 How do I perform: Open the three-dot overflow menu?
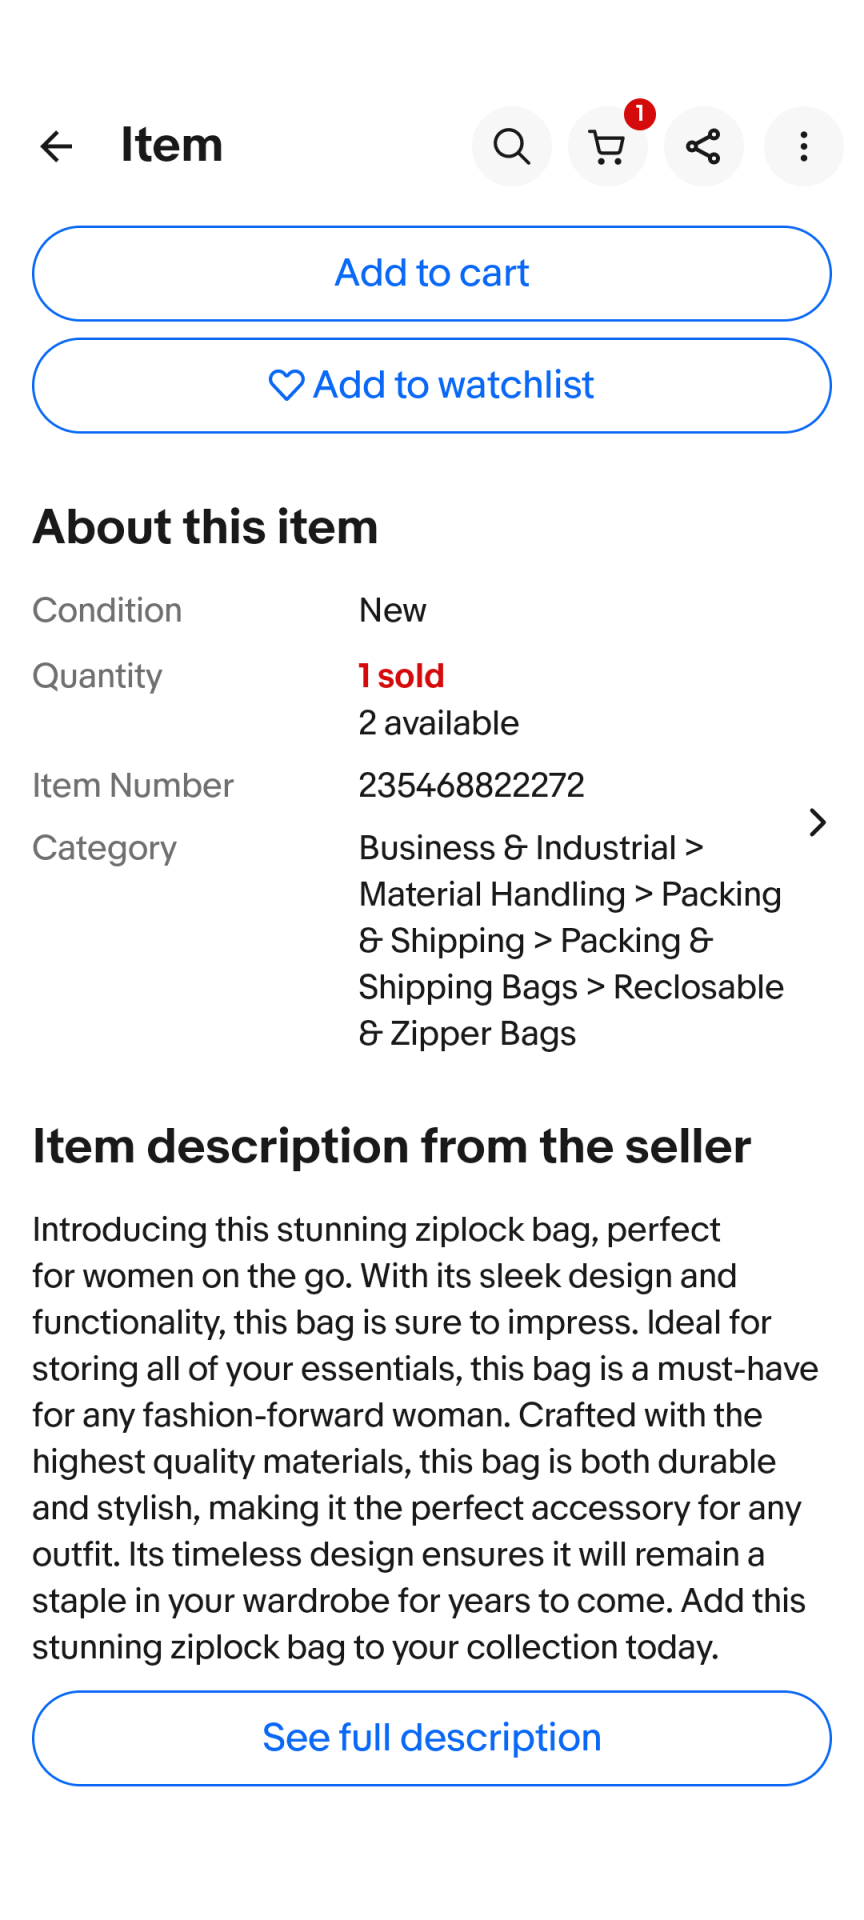803,147
